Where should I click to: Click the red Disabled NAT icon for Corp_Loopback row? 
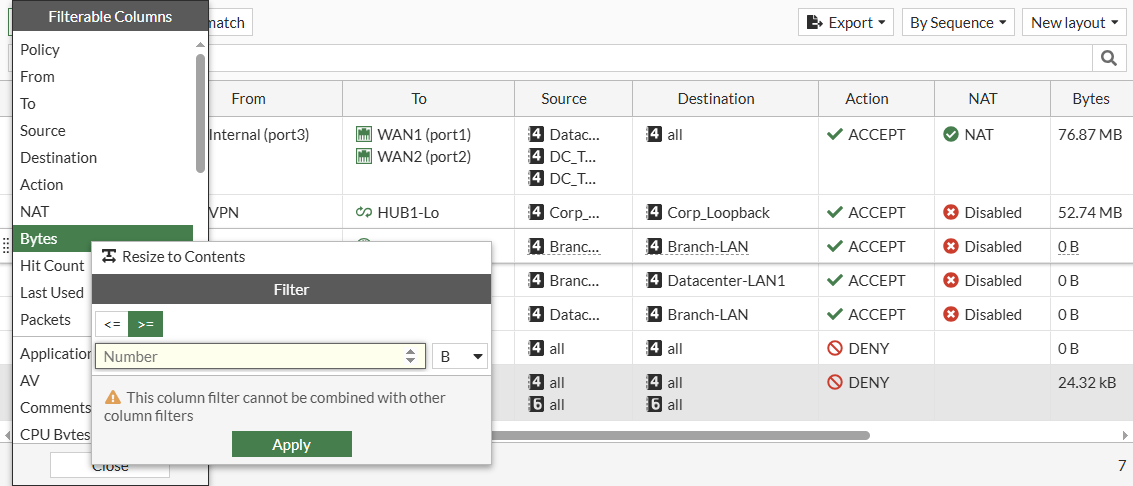click(951, 212)
